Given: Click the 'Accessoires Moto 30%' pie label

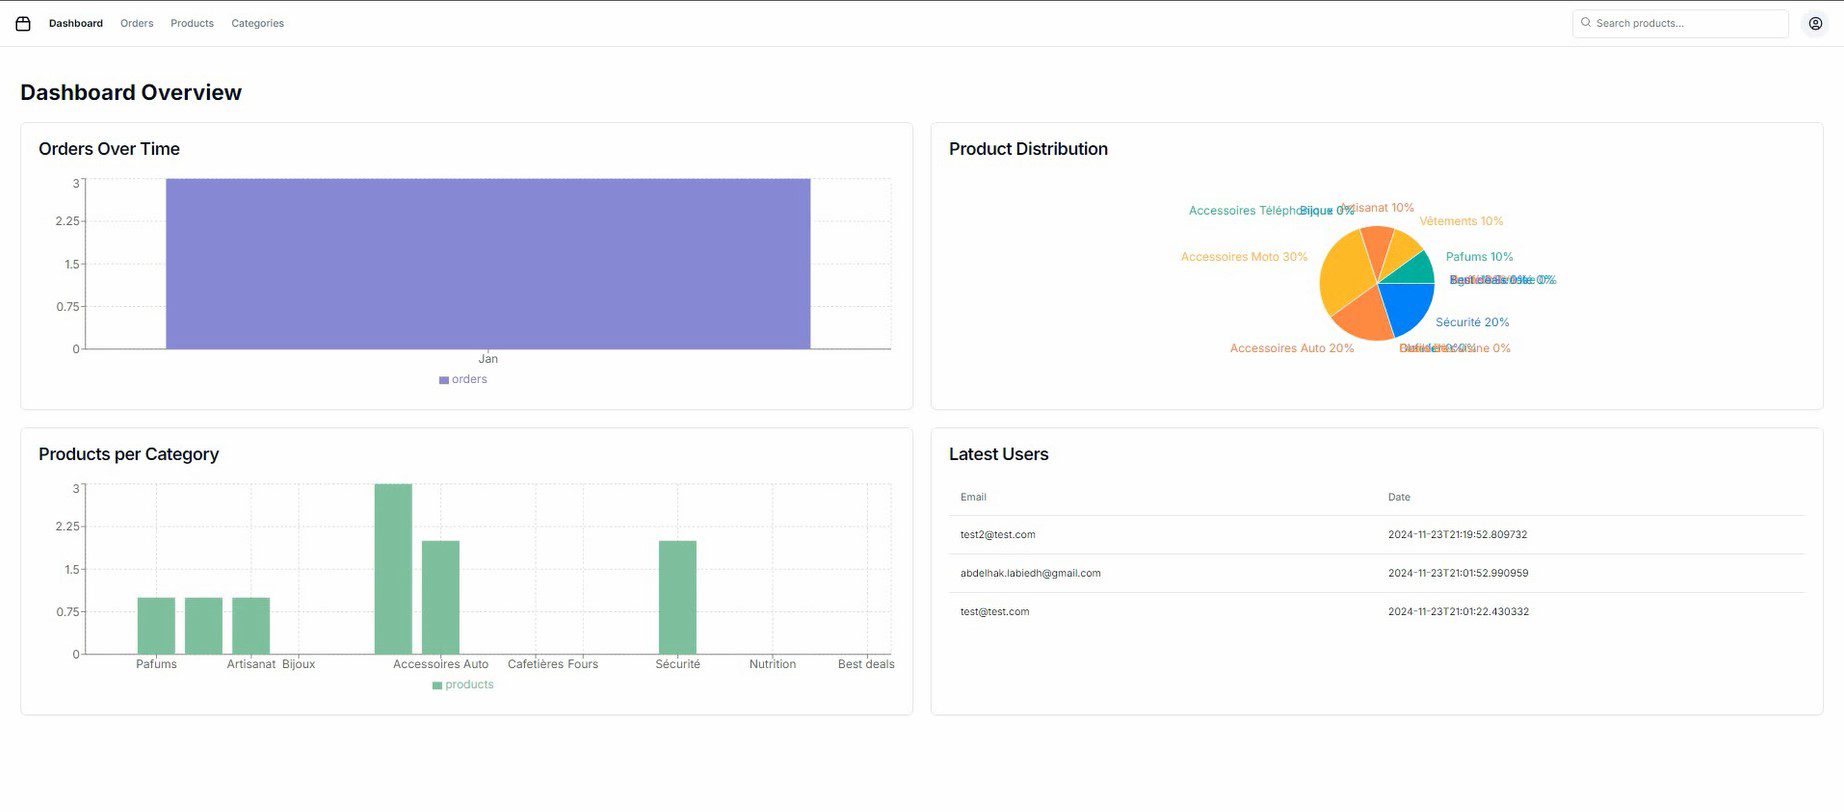Looking at the screenshot, I should pyautogui.click(x=1244, y=257).
